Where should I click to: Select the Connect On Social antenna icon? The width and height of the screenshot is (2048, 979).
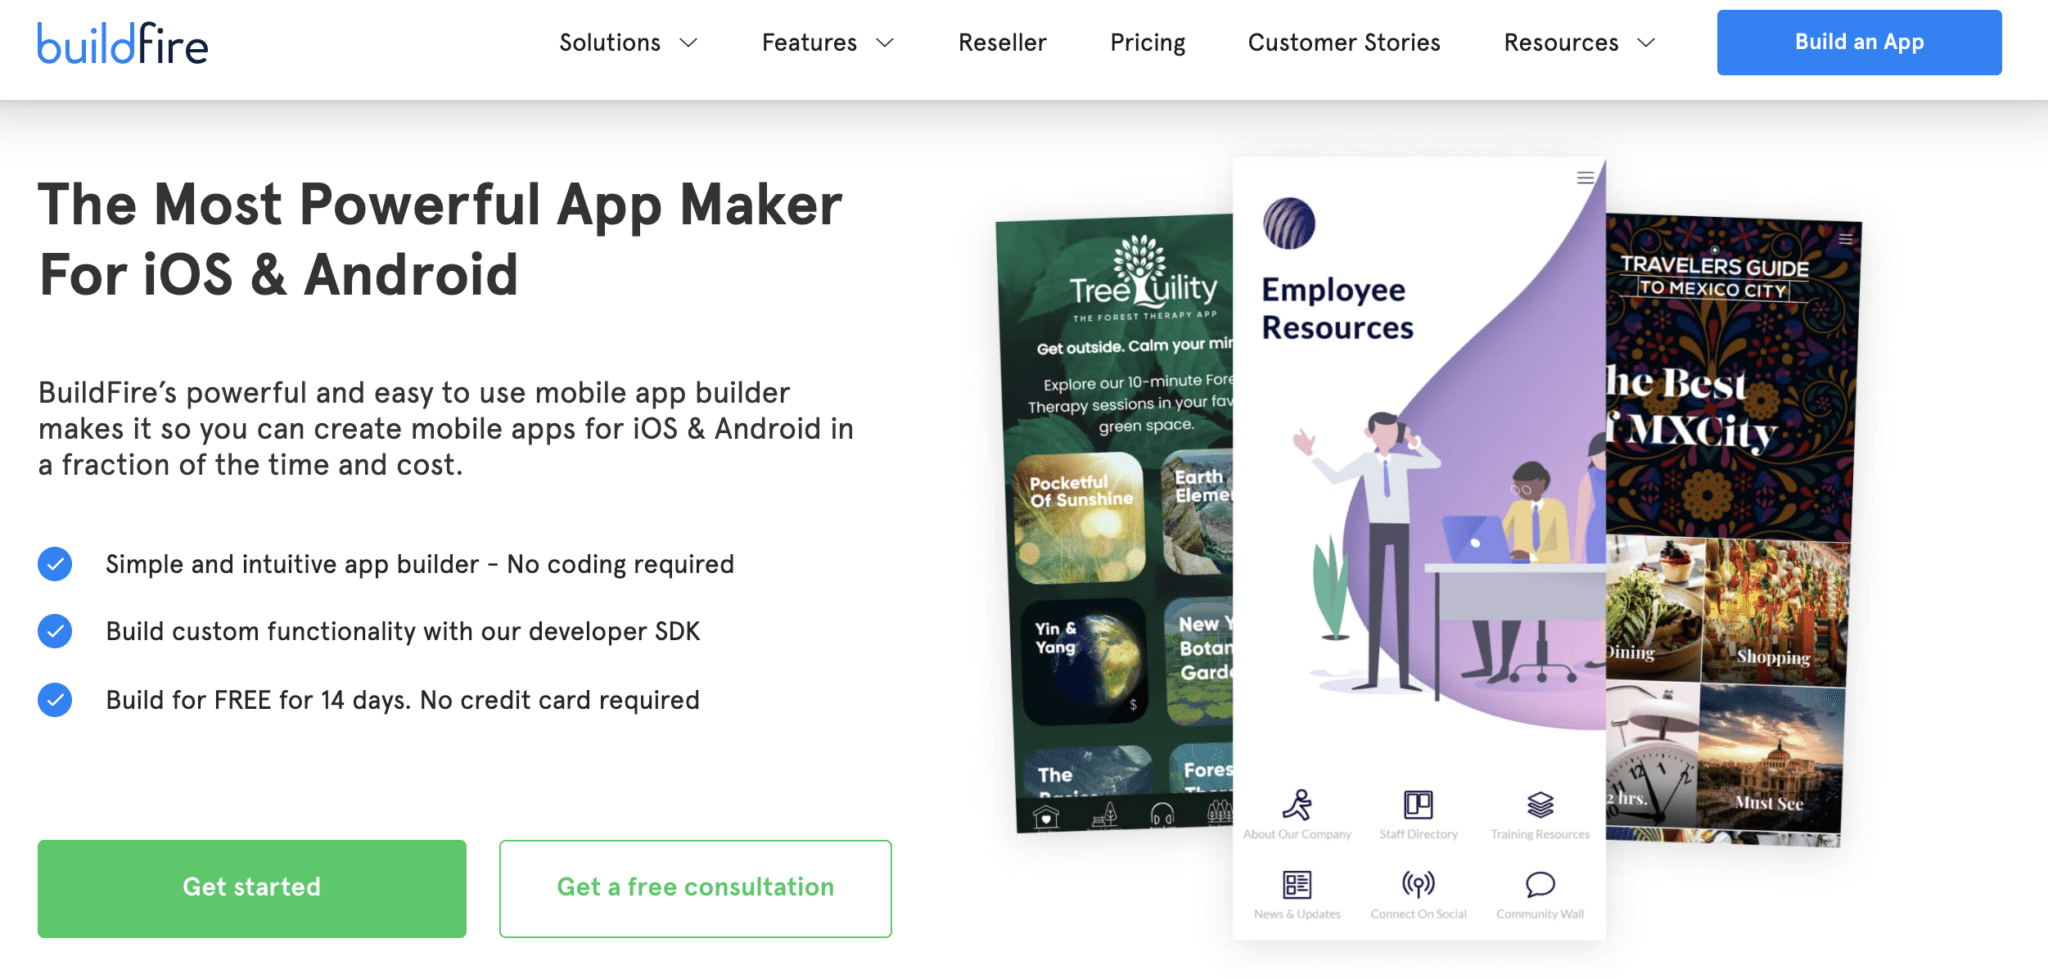1418,883
